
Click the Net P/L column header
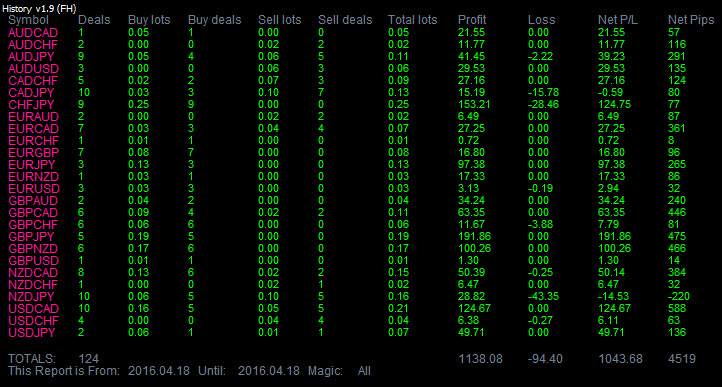(x=618, y=20)
